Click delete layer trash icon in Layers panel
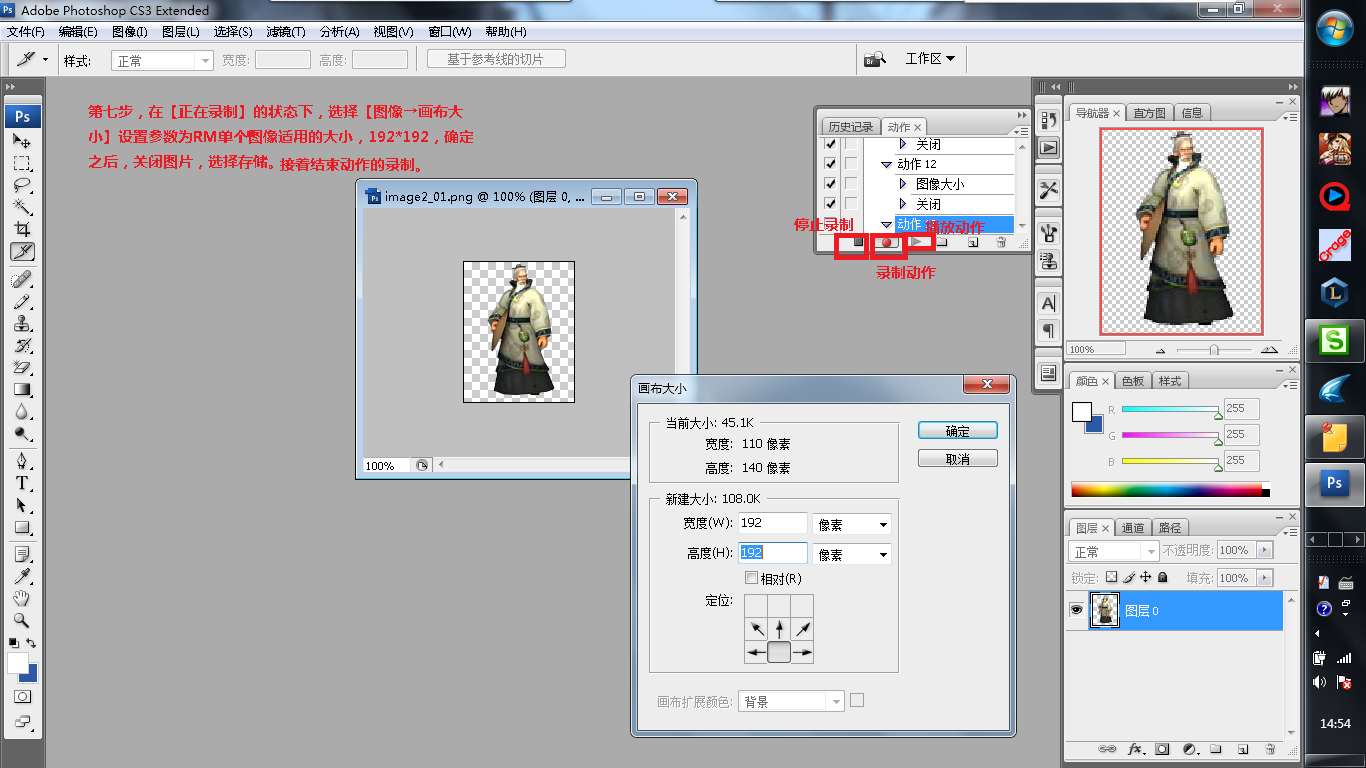 pos(1269,748)
